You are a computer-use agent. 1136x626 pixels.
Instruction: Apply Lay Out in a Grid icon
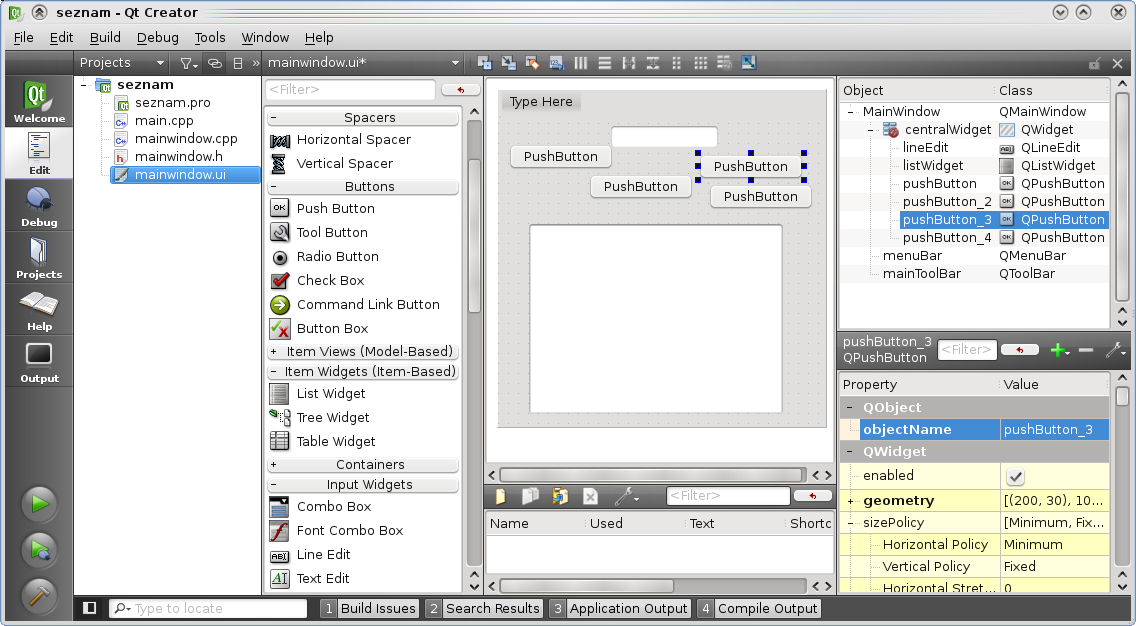(x=701, y=63)
